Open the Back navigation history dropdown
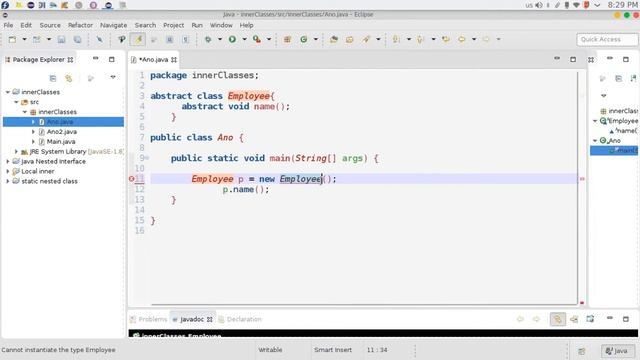 tap(474, 39)
